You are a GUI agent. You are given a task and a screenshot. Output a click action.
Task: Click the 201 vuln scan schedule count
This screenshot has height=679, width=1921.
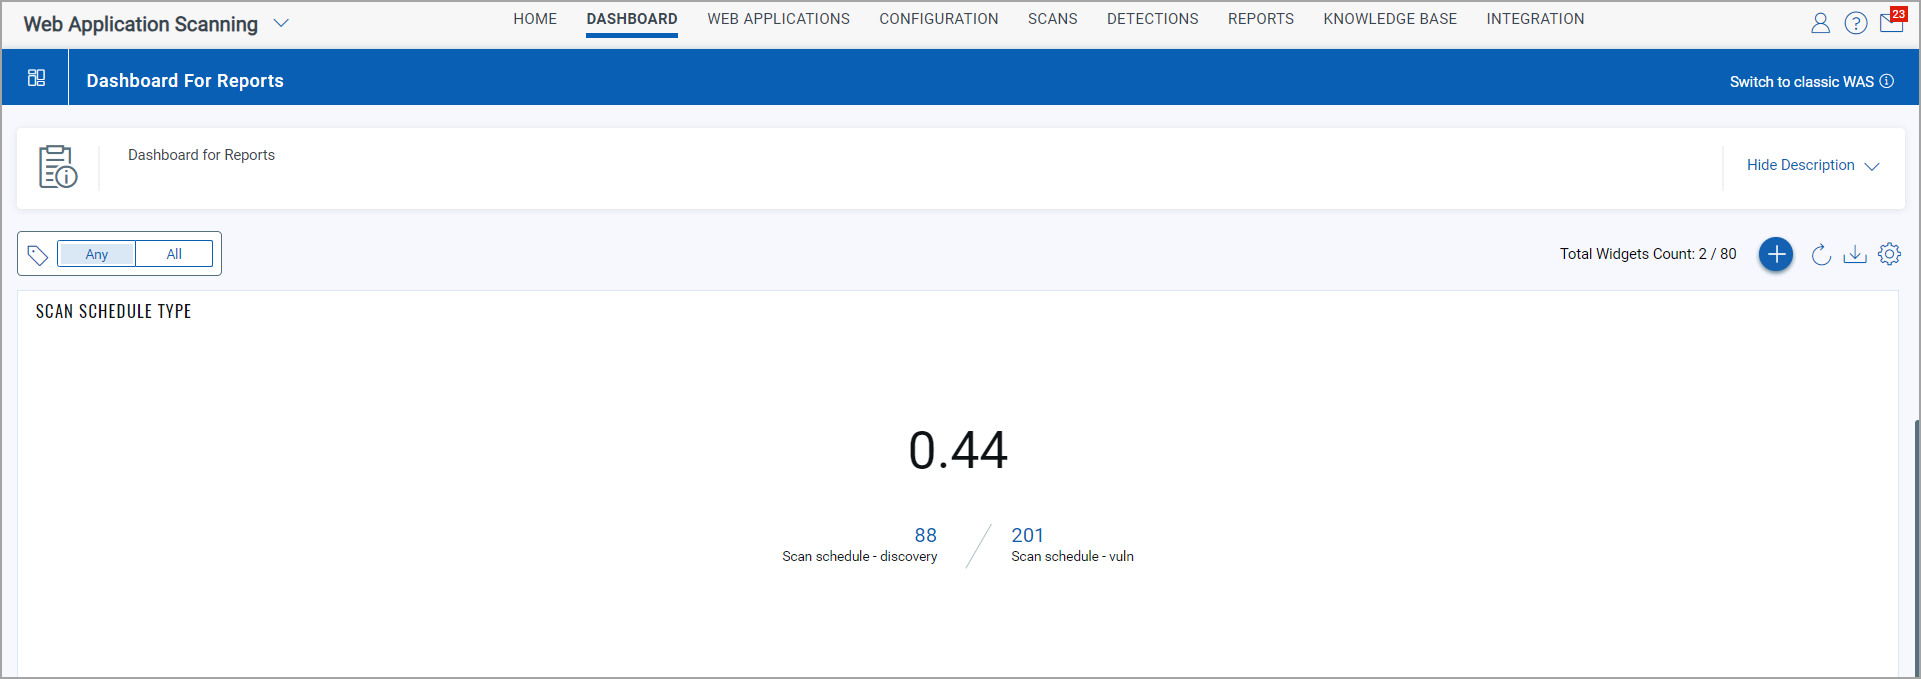pyautogui.click(x=1027, y=535)
